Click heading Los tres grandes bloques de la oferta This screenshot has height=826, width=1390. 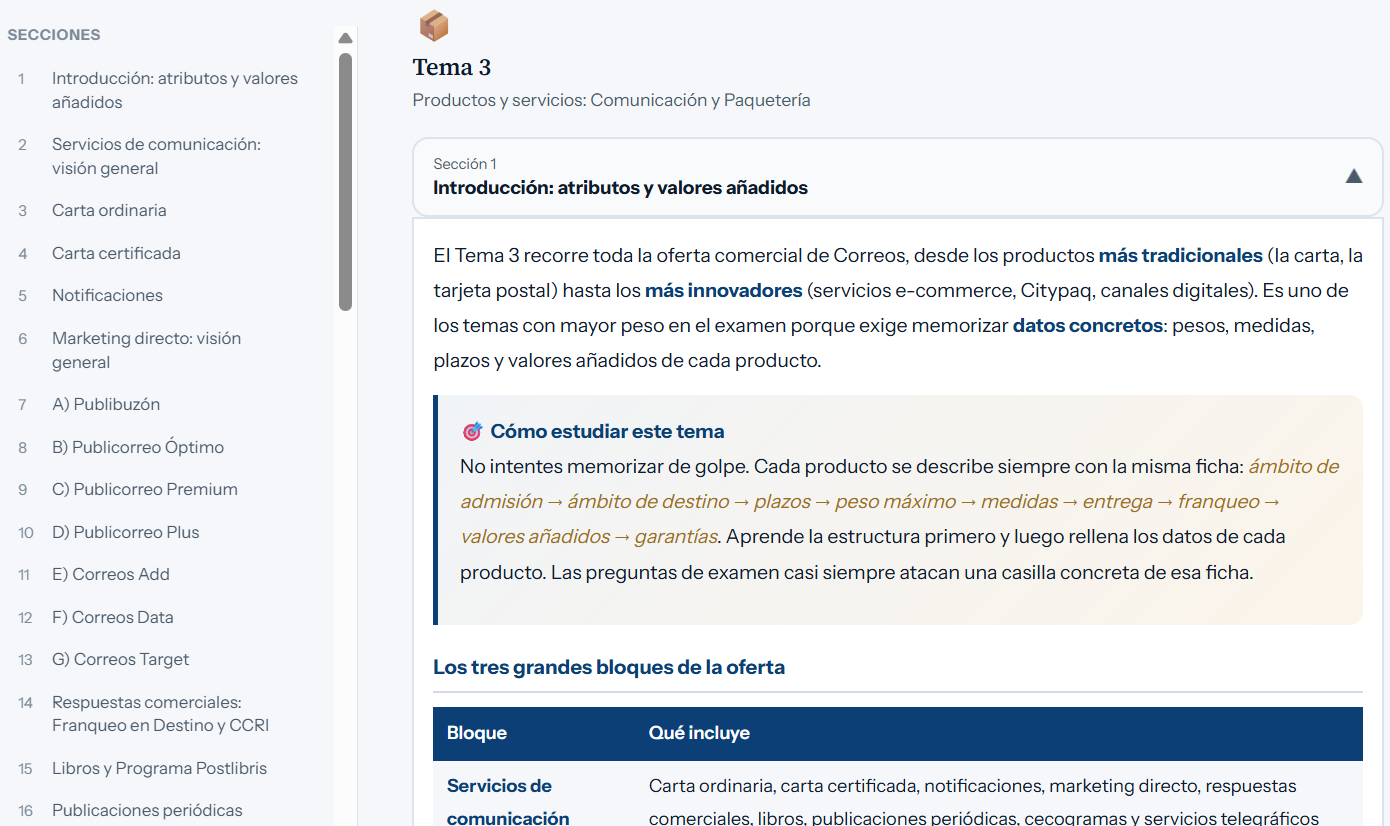609,667
